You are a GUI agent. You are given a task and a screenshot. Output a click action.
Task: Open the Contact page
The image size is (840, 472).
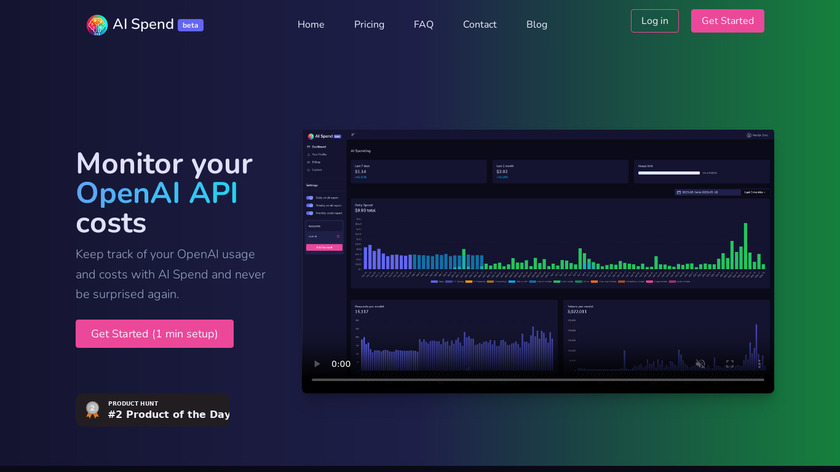[x=479, y=25]
